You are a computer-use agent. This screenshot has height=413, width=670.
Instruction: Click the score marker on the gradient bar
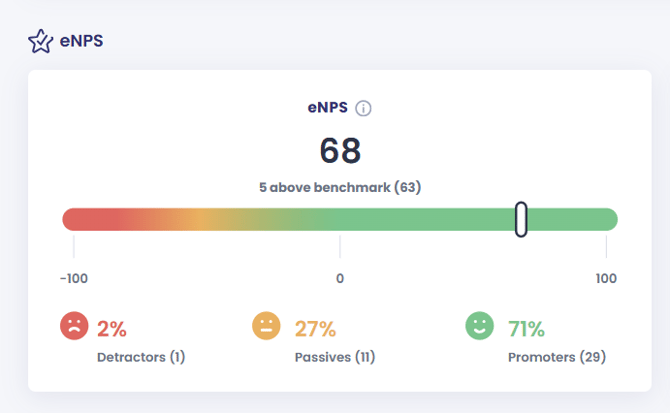click(521, 219)
